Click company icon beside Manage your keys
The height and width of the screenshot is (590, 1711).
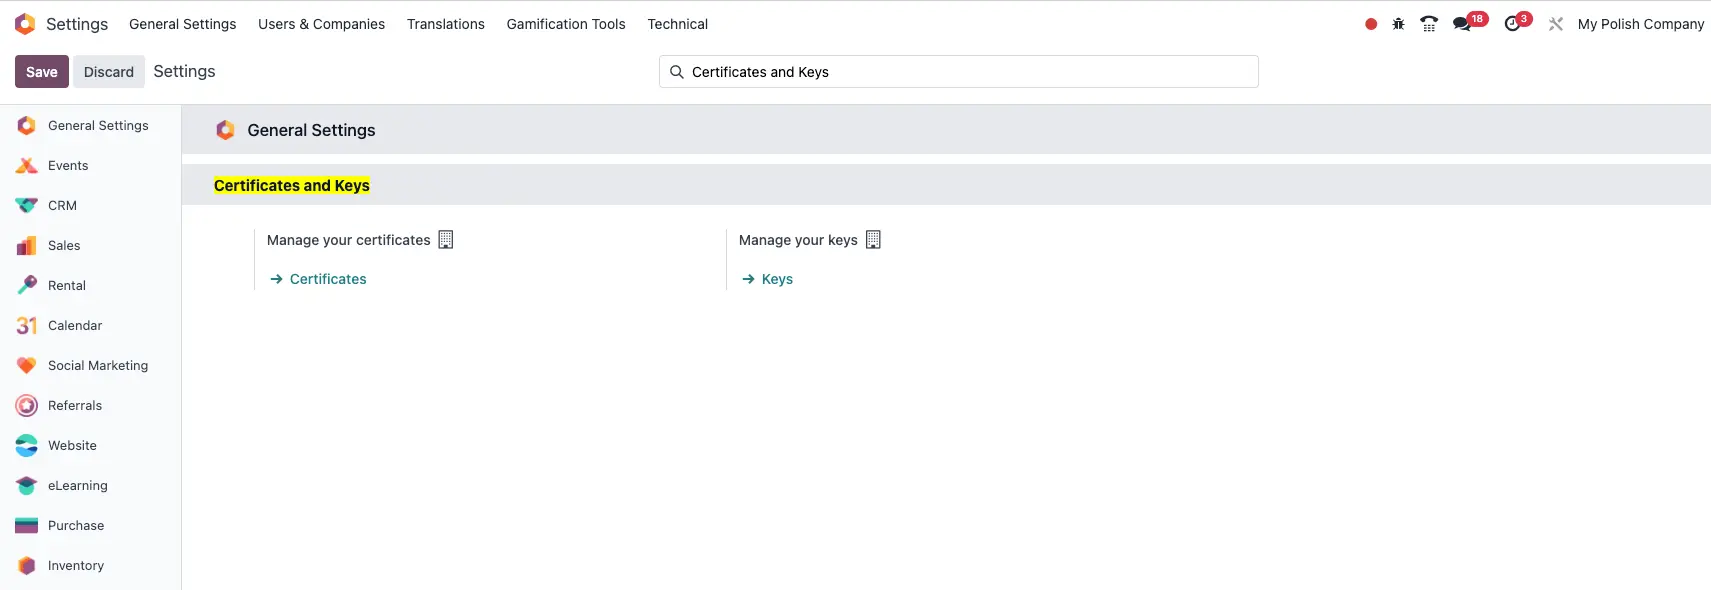click(x=873, y=240)
